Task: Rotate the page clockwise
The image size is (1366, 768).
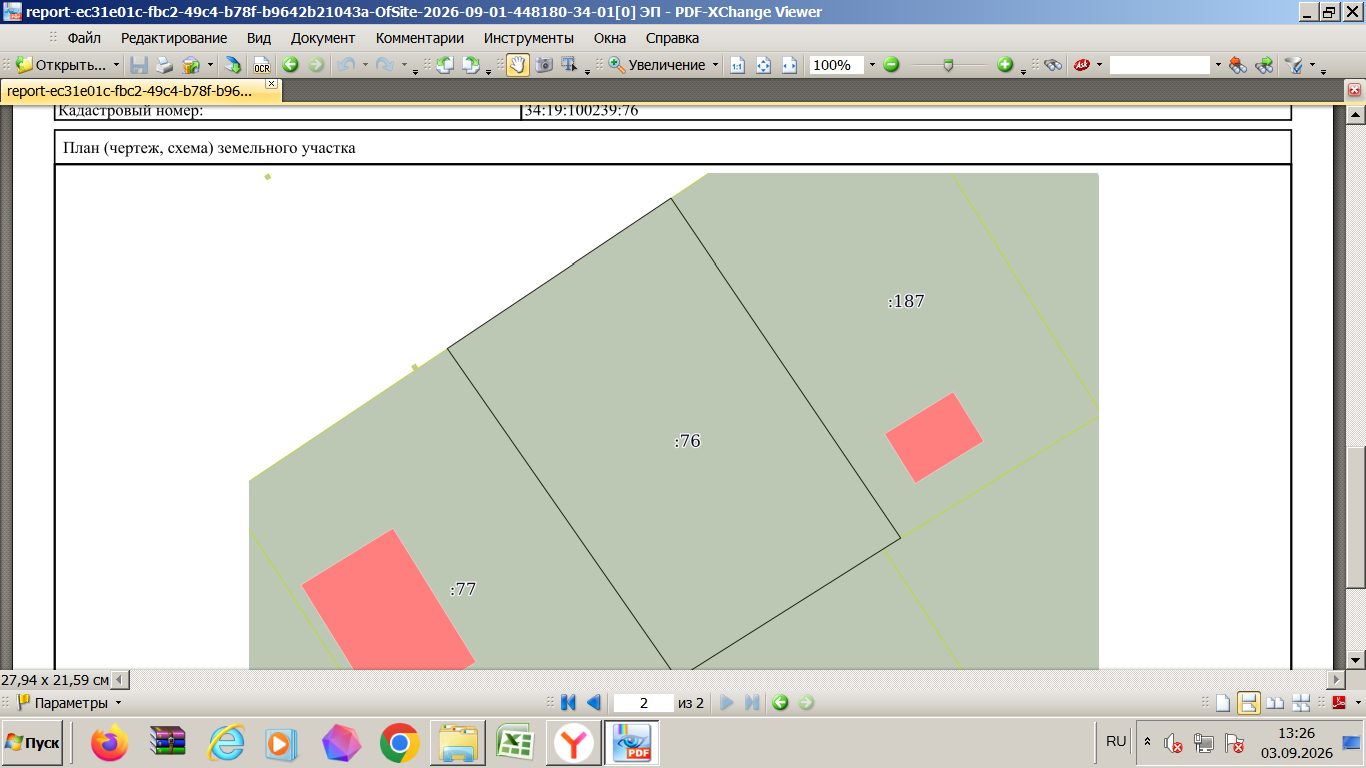Action: point(470,65)
